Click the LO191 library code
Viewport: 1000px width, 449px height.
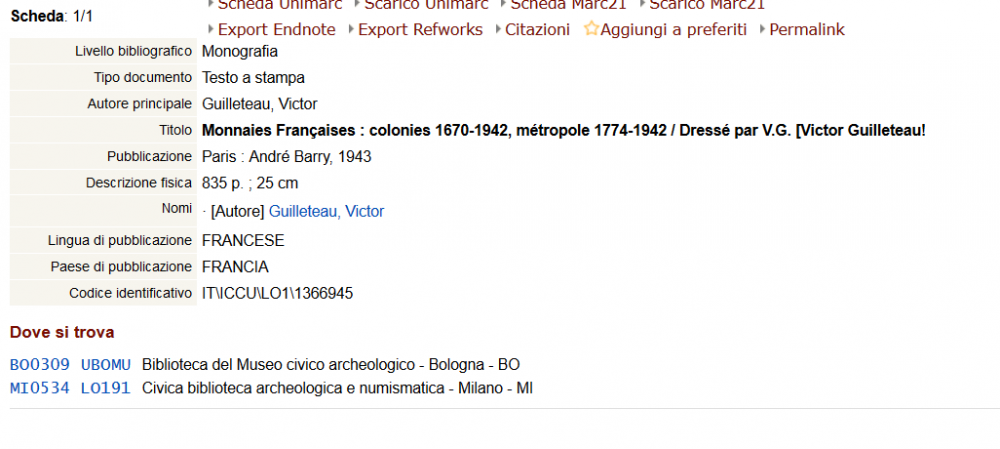106,388
